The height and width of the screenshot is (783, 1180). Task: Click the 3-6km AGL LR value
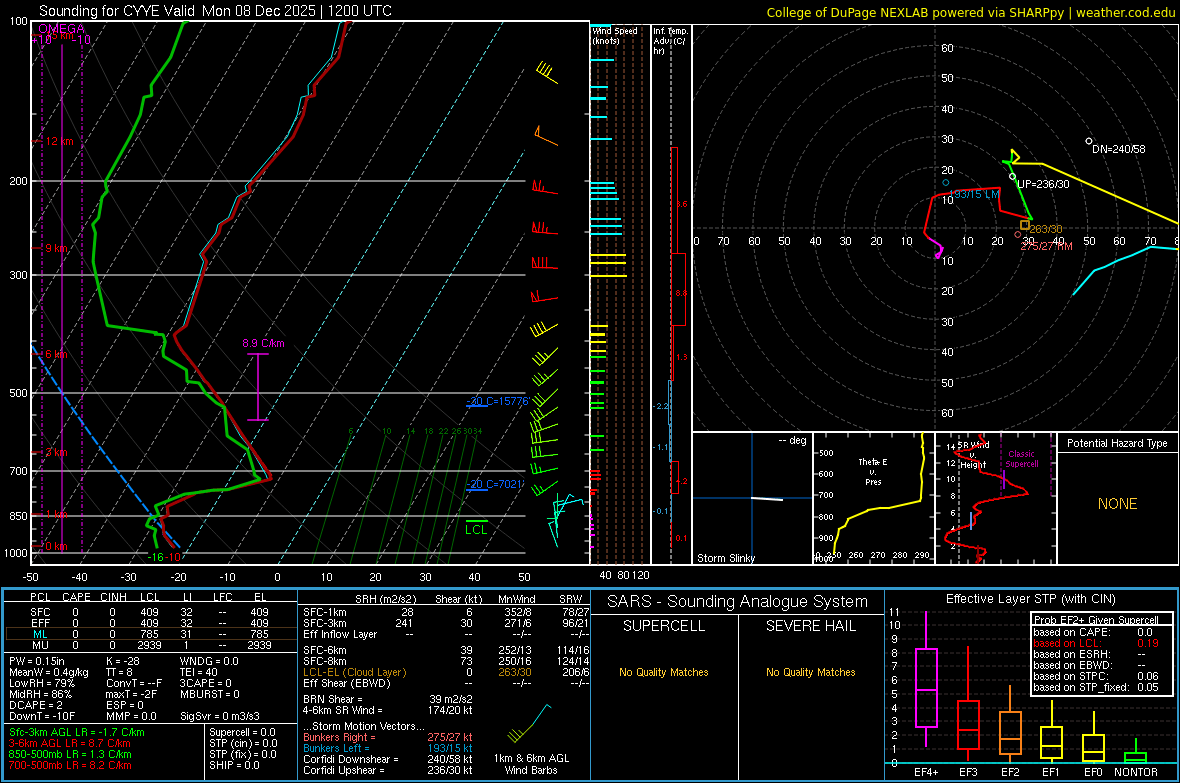tap(71, 743)
